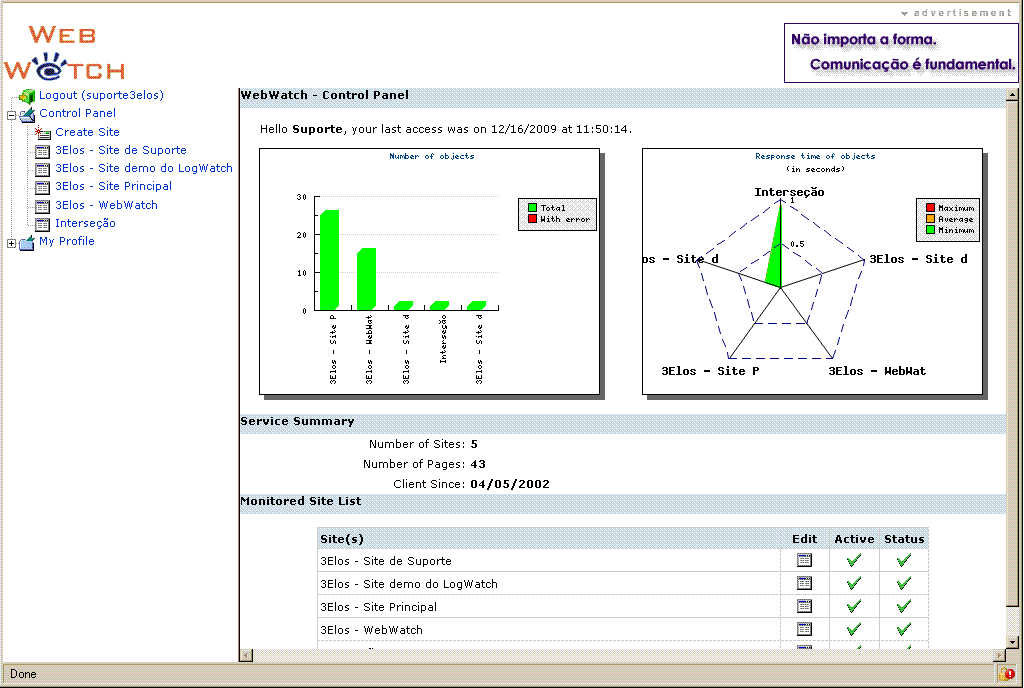Open Edit icon for Site demo do LogWatch
The width and height of the screenshot is (1024, 688).
coord(804,583)
